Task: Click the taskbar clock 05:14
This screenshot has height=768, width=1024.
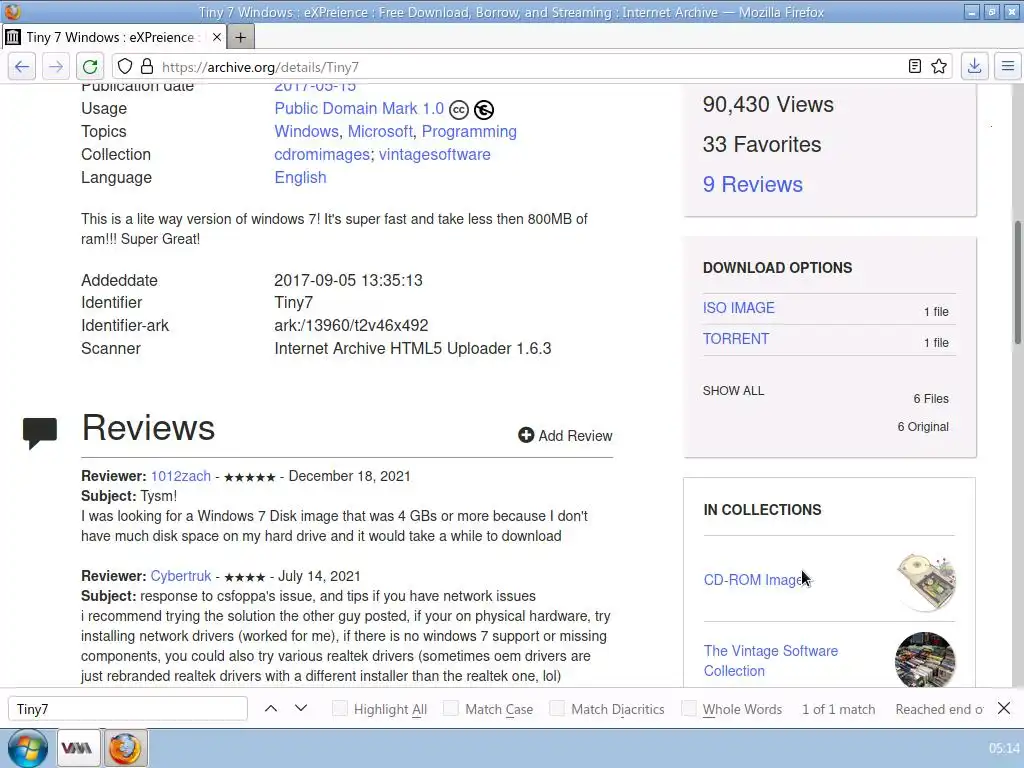Action: pyautogui.click(x=1003, y=748)
